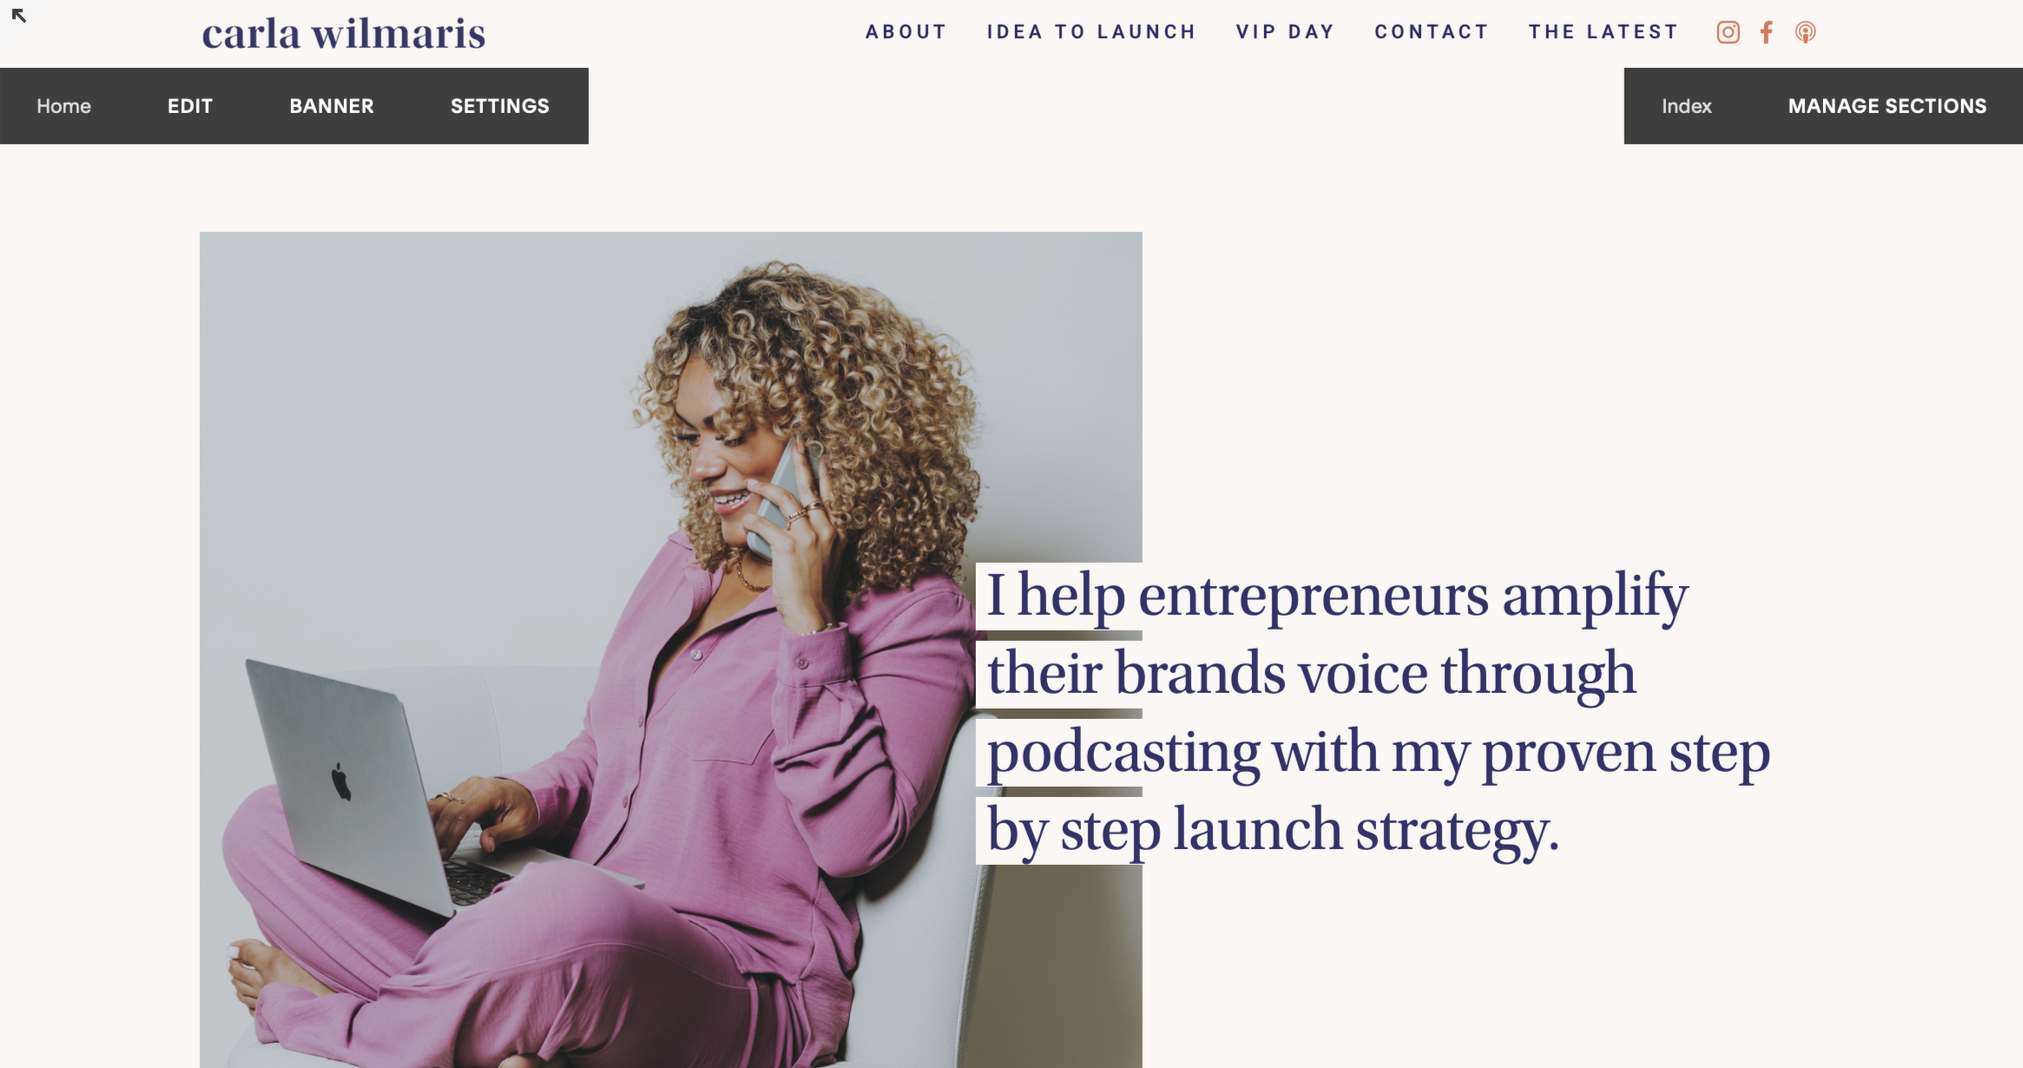
Task: Click the headline "I help entrepreneurs amplify"
Action: 1337,596
